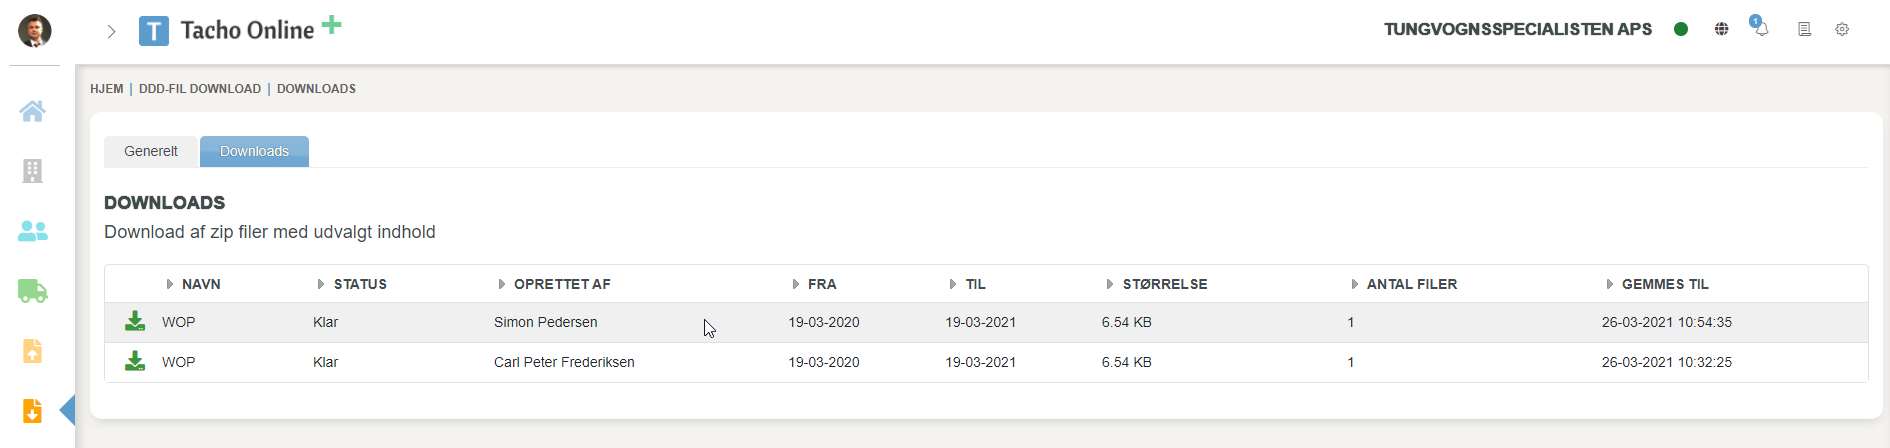1890x448 pixels.
Task: Open the drivers people icon in sidebar
Action: pyautogui.click(x=32, y=231)
